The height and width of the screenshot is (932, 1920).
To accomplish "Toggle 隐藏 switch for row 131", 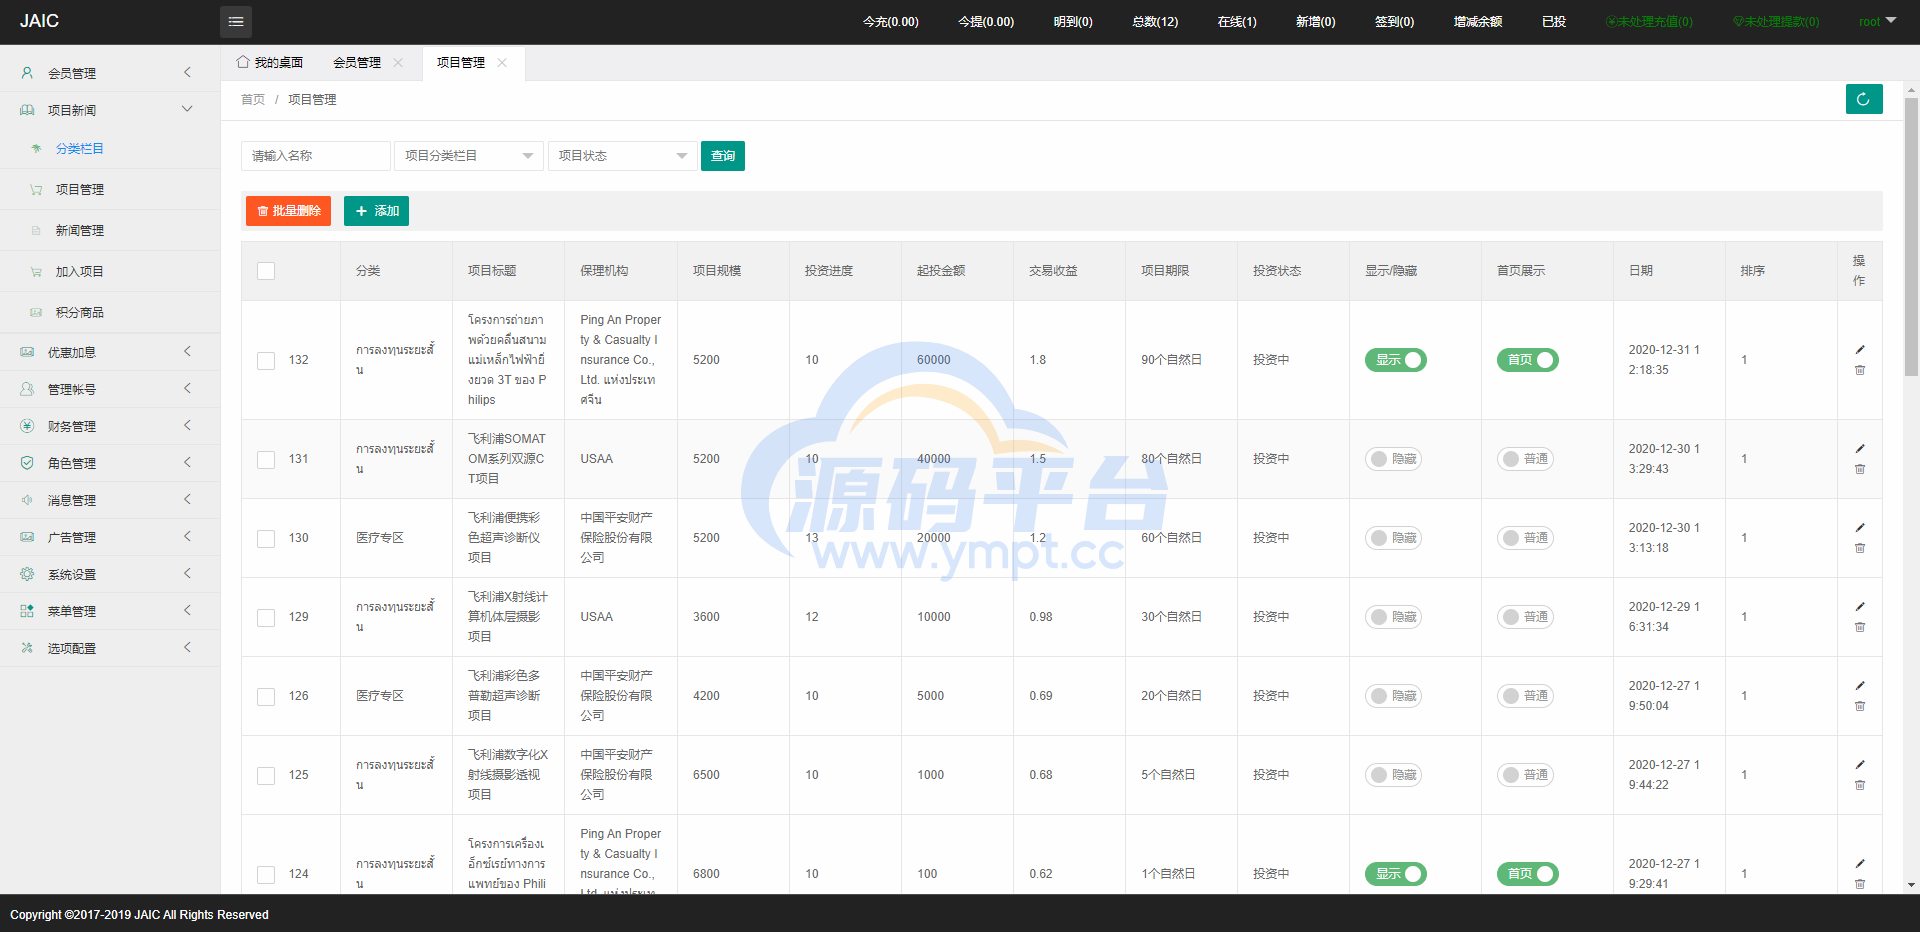I will coord(1393,459).
